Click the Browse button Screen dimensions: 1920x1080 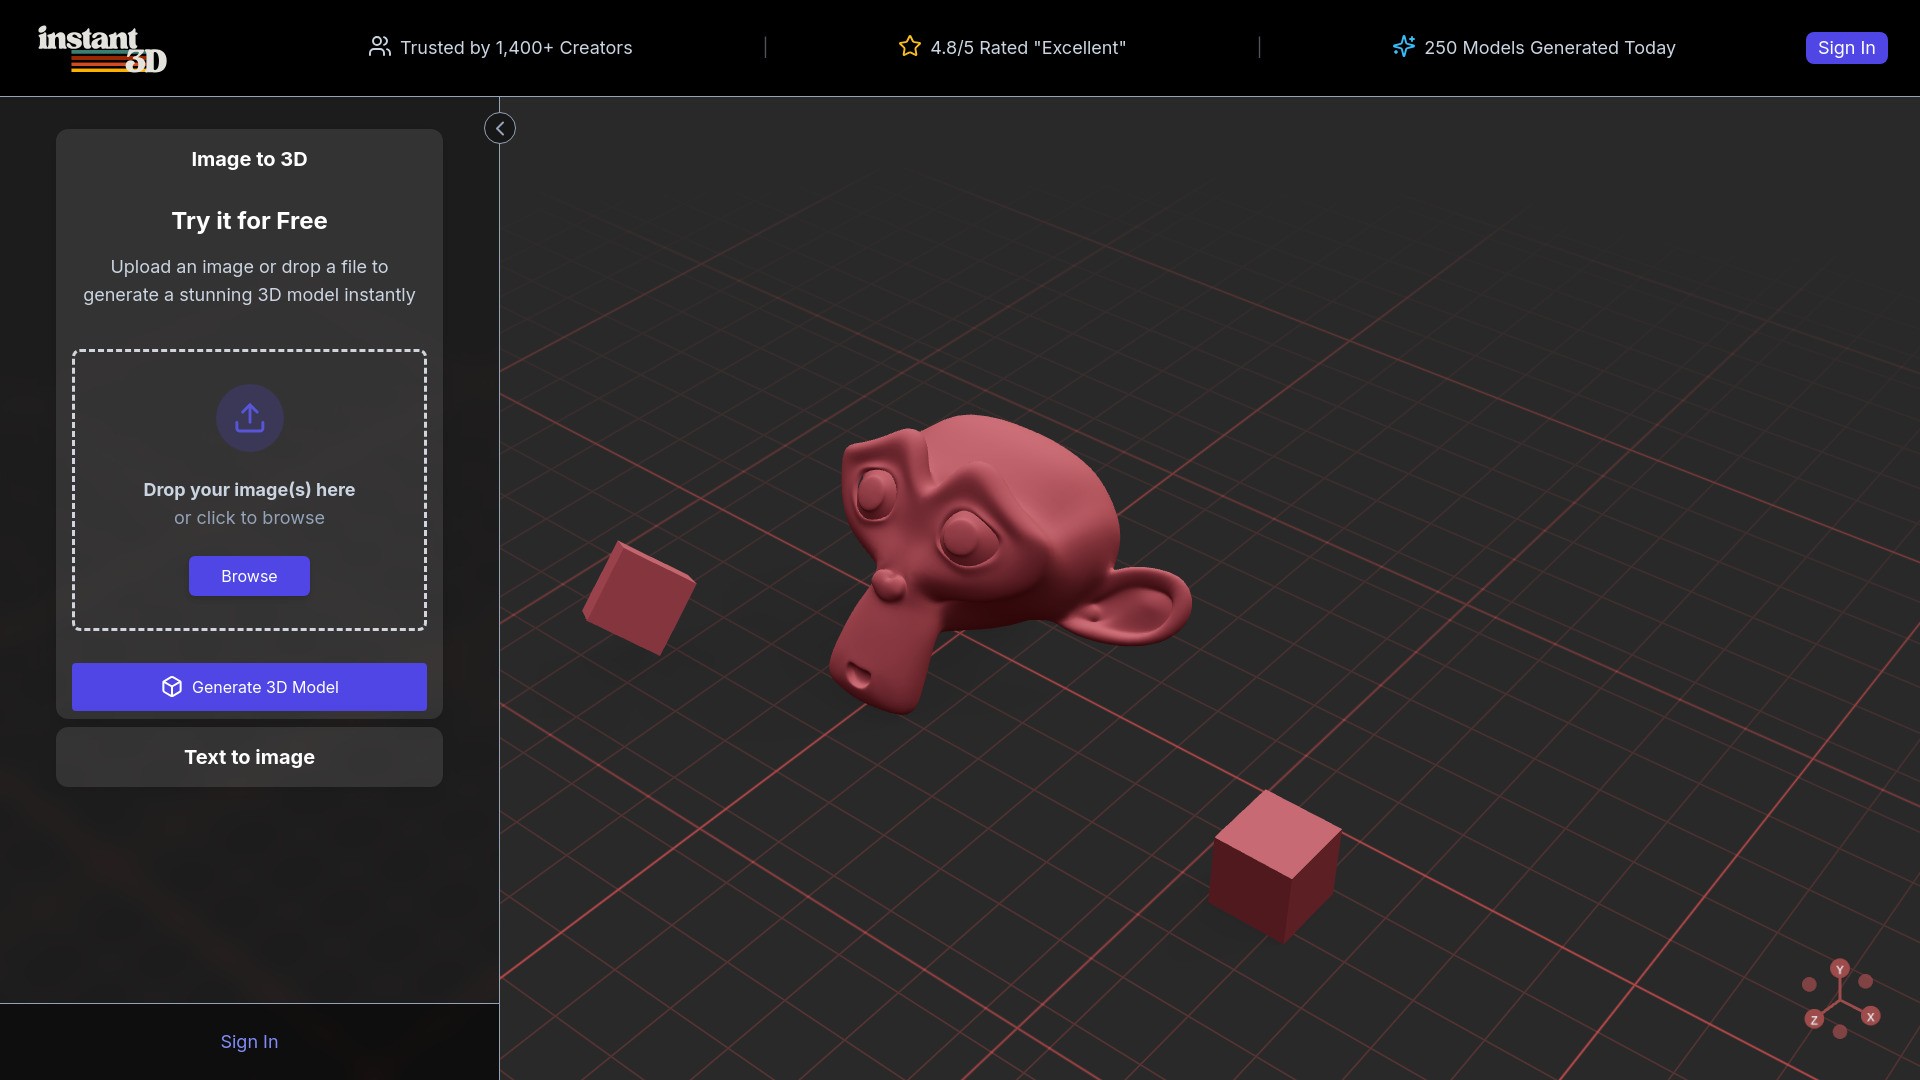tap(249, 576)
